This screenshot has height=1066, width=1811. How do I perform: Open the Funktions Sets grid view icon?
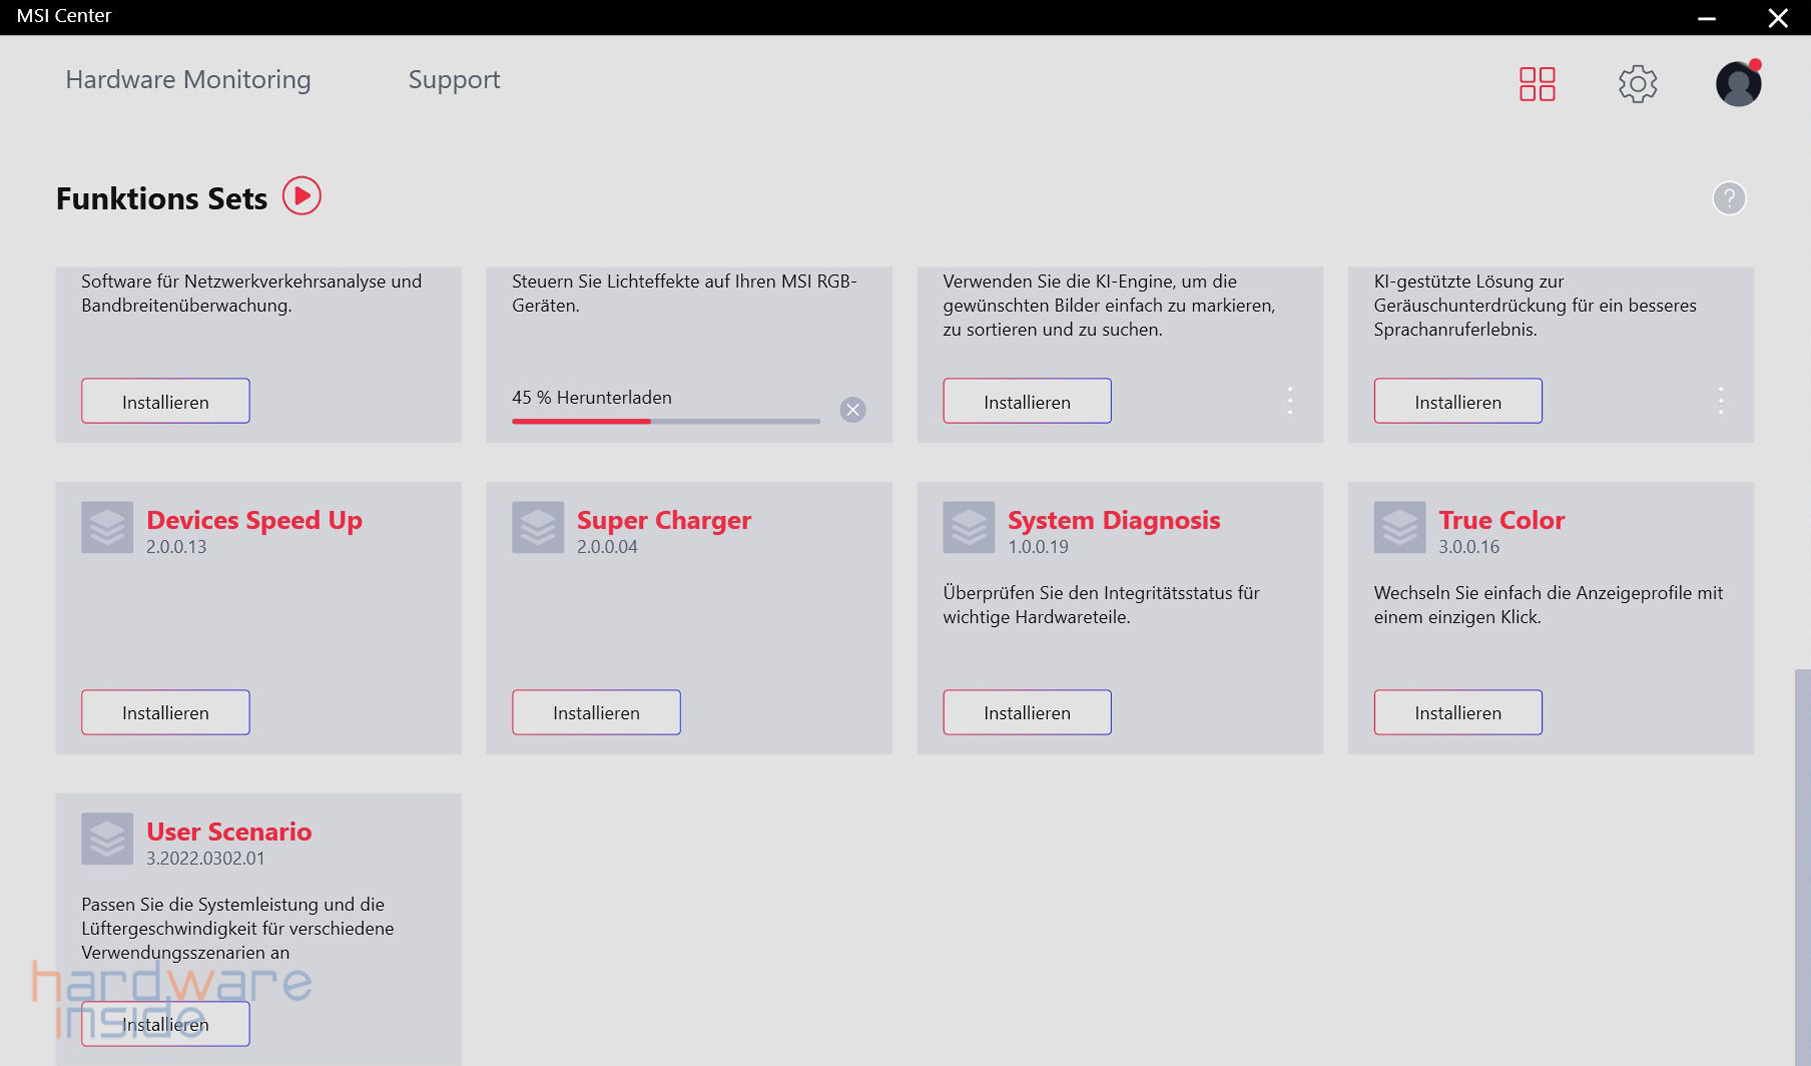pyautogui.click(x=1537, y=84)
